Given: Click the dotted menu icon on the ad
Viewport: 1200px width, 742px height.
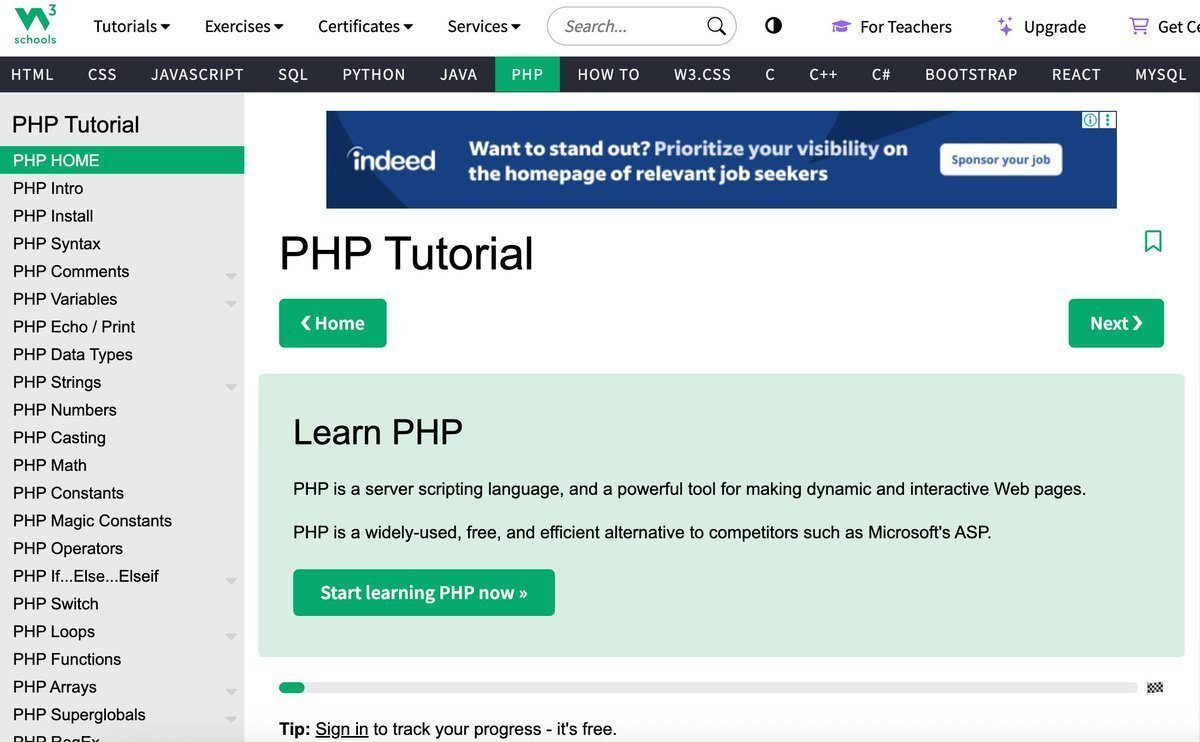Looking at the screenshot, I should (1108, 119).
